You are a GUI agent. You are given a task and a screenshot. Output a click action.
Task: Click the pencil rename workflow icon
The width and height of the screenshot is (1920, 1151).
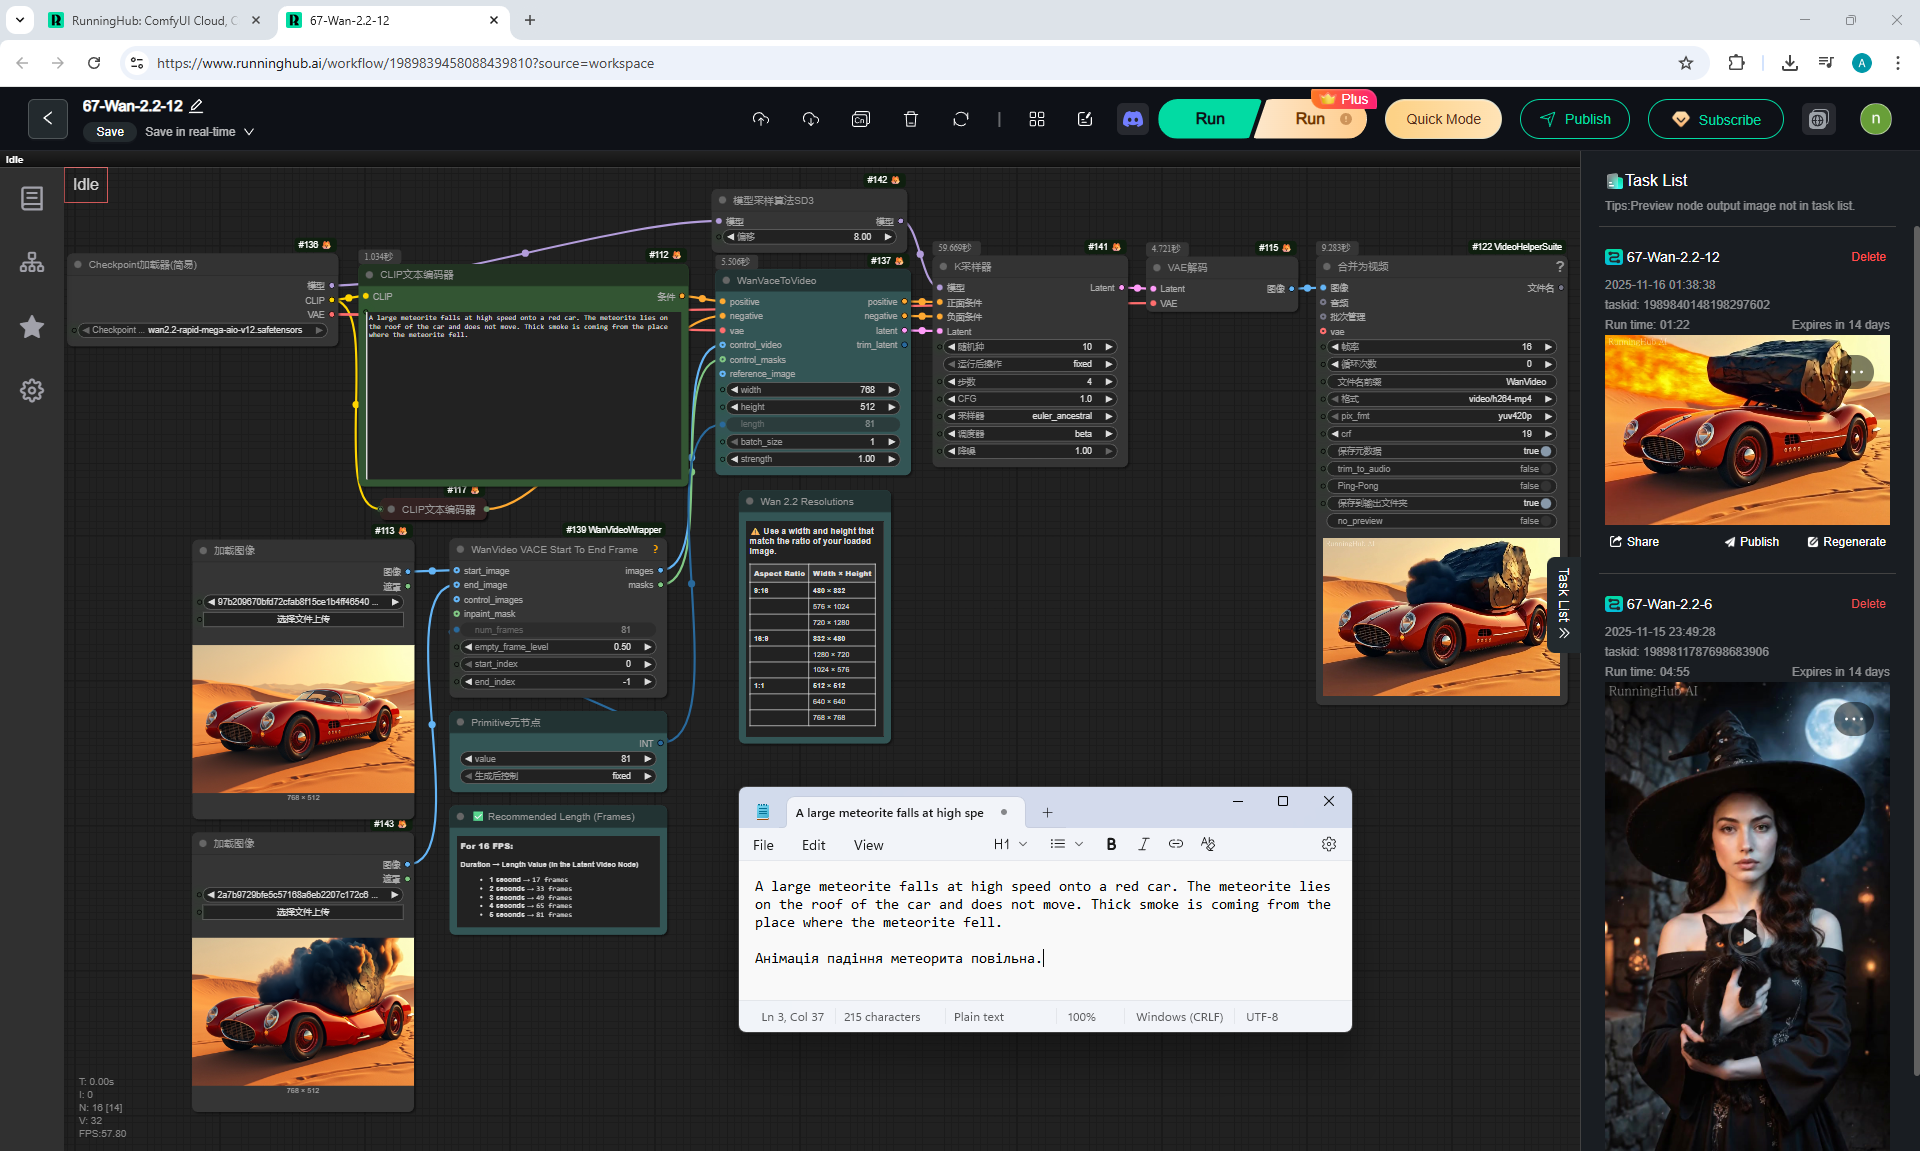pos(197,106)
